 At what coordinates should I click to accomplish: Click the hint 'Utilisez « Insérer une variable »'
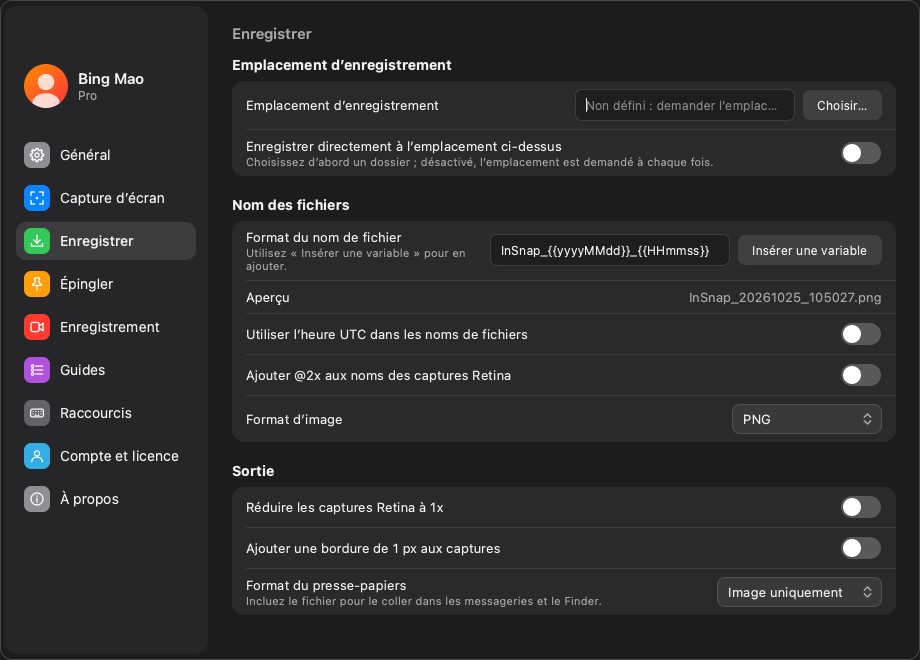click(356, 259)
